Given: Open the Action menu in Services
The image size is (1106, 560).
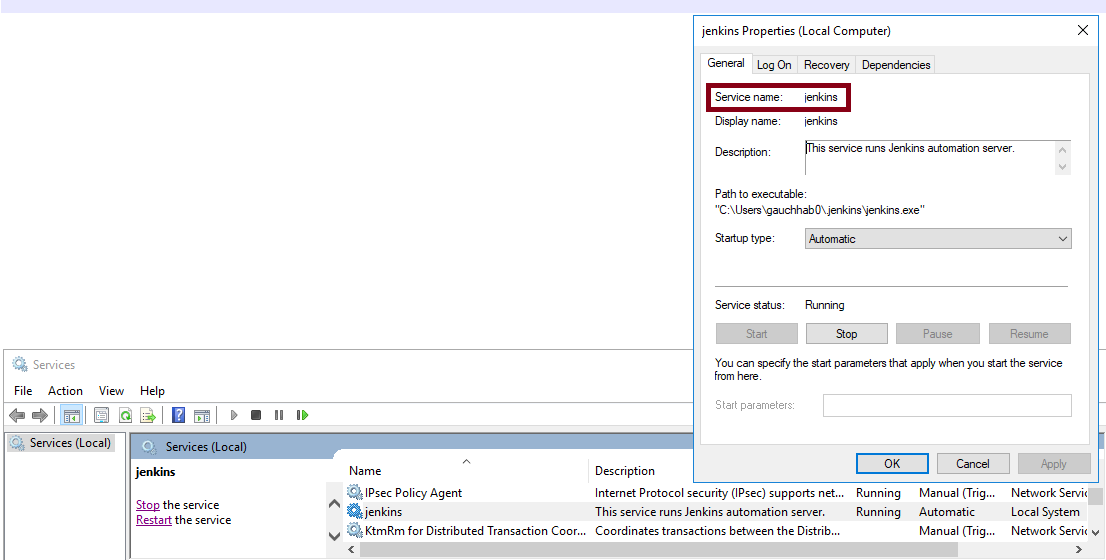Looking at the screenshot, I should (x=65, y=391).
